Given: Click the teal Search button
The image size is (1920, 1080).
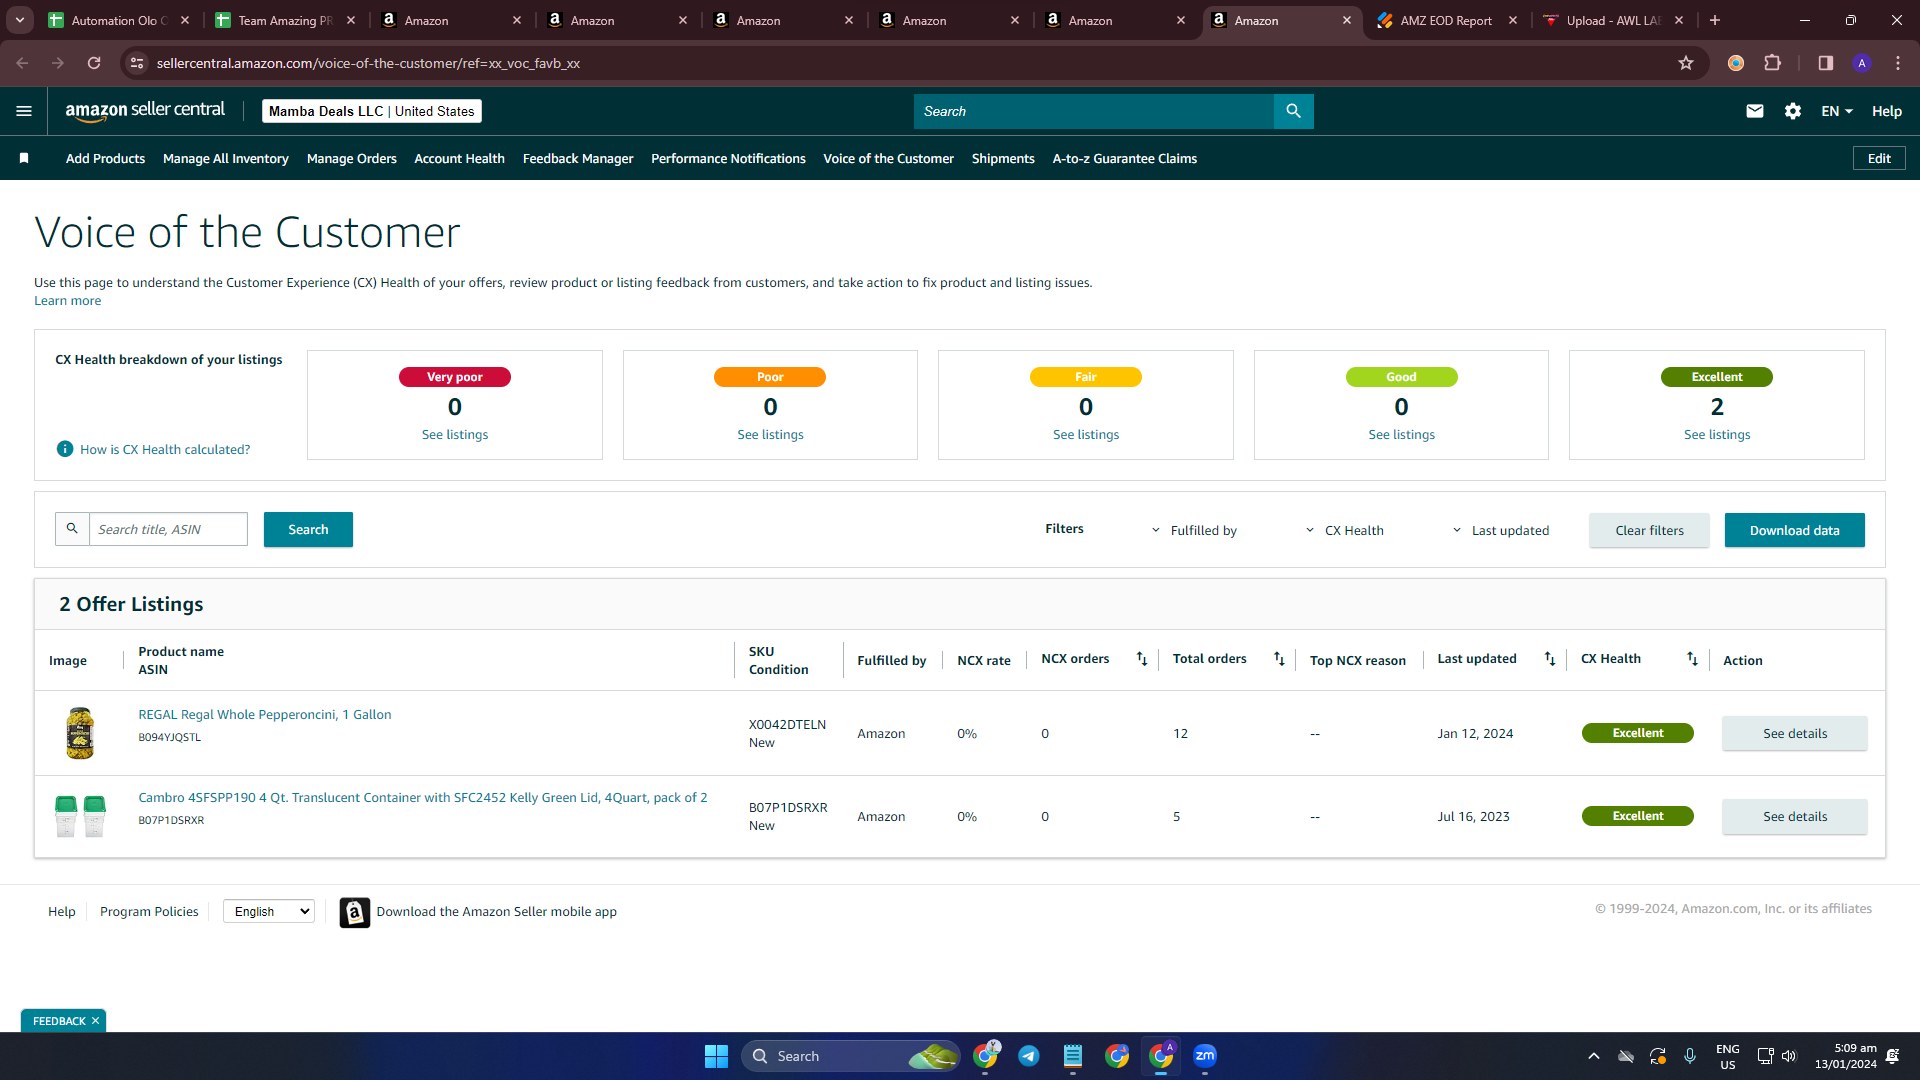Looking at the screenshot, I should point(308,529).
